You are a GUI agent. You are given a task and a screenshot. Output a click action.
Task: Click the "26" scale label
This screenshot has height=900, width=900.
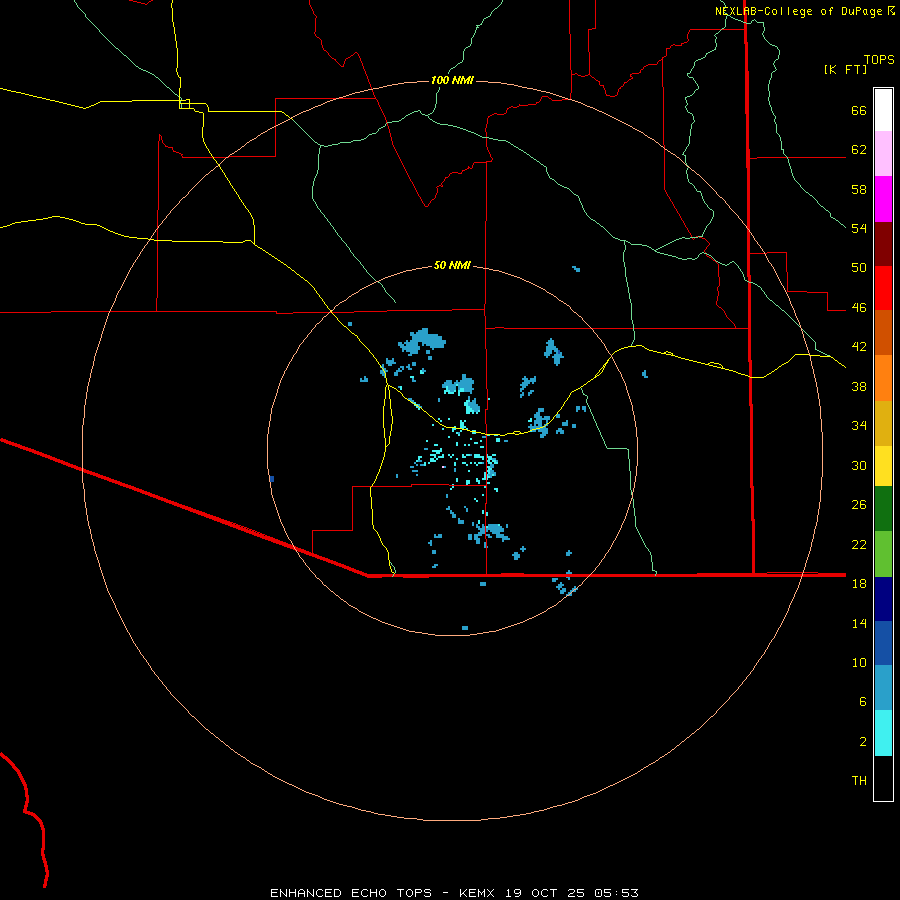[x=859, y=505]
